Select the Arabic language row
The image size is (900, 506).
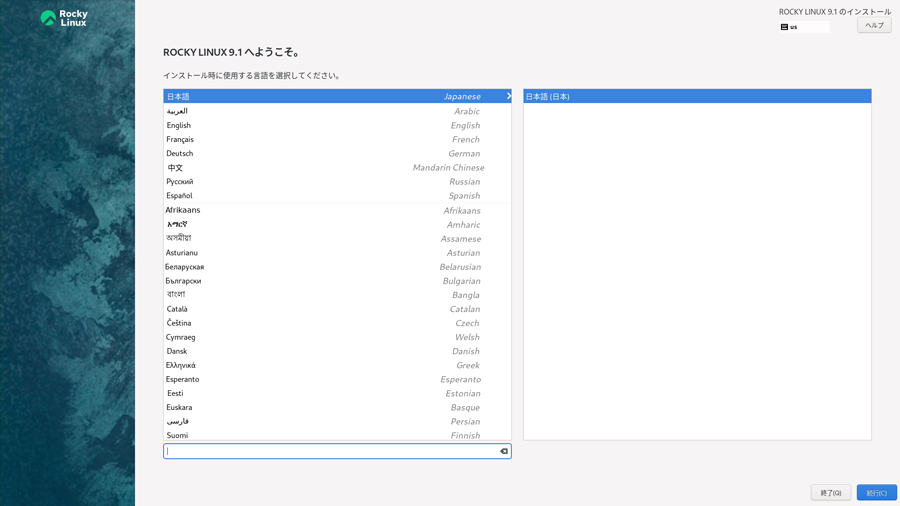click(x=337, y=112)
